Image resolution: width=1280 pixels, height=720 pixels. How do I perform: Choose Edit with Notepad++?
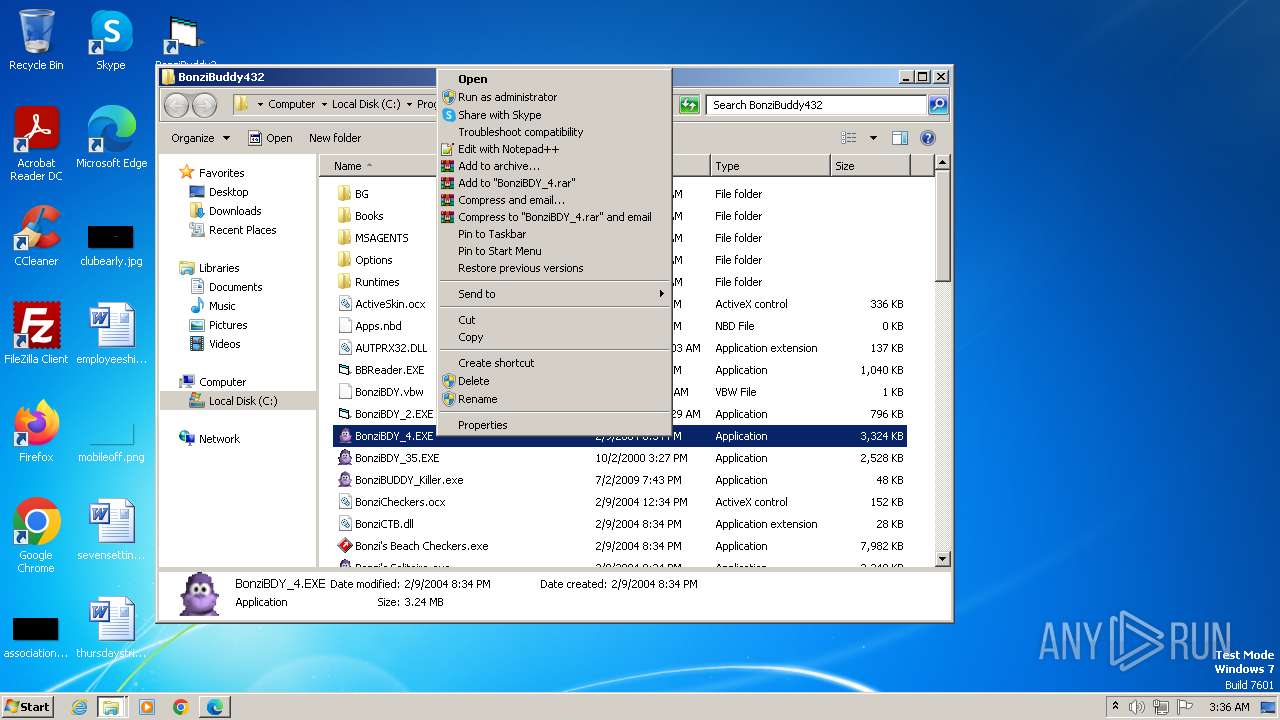click(554, 149)
